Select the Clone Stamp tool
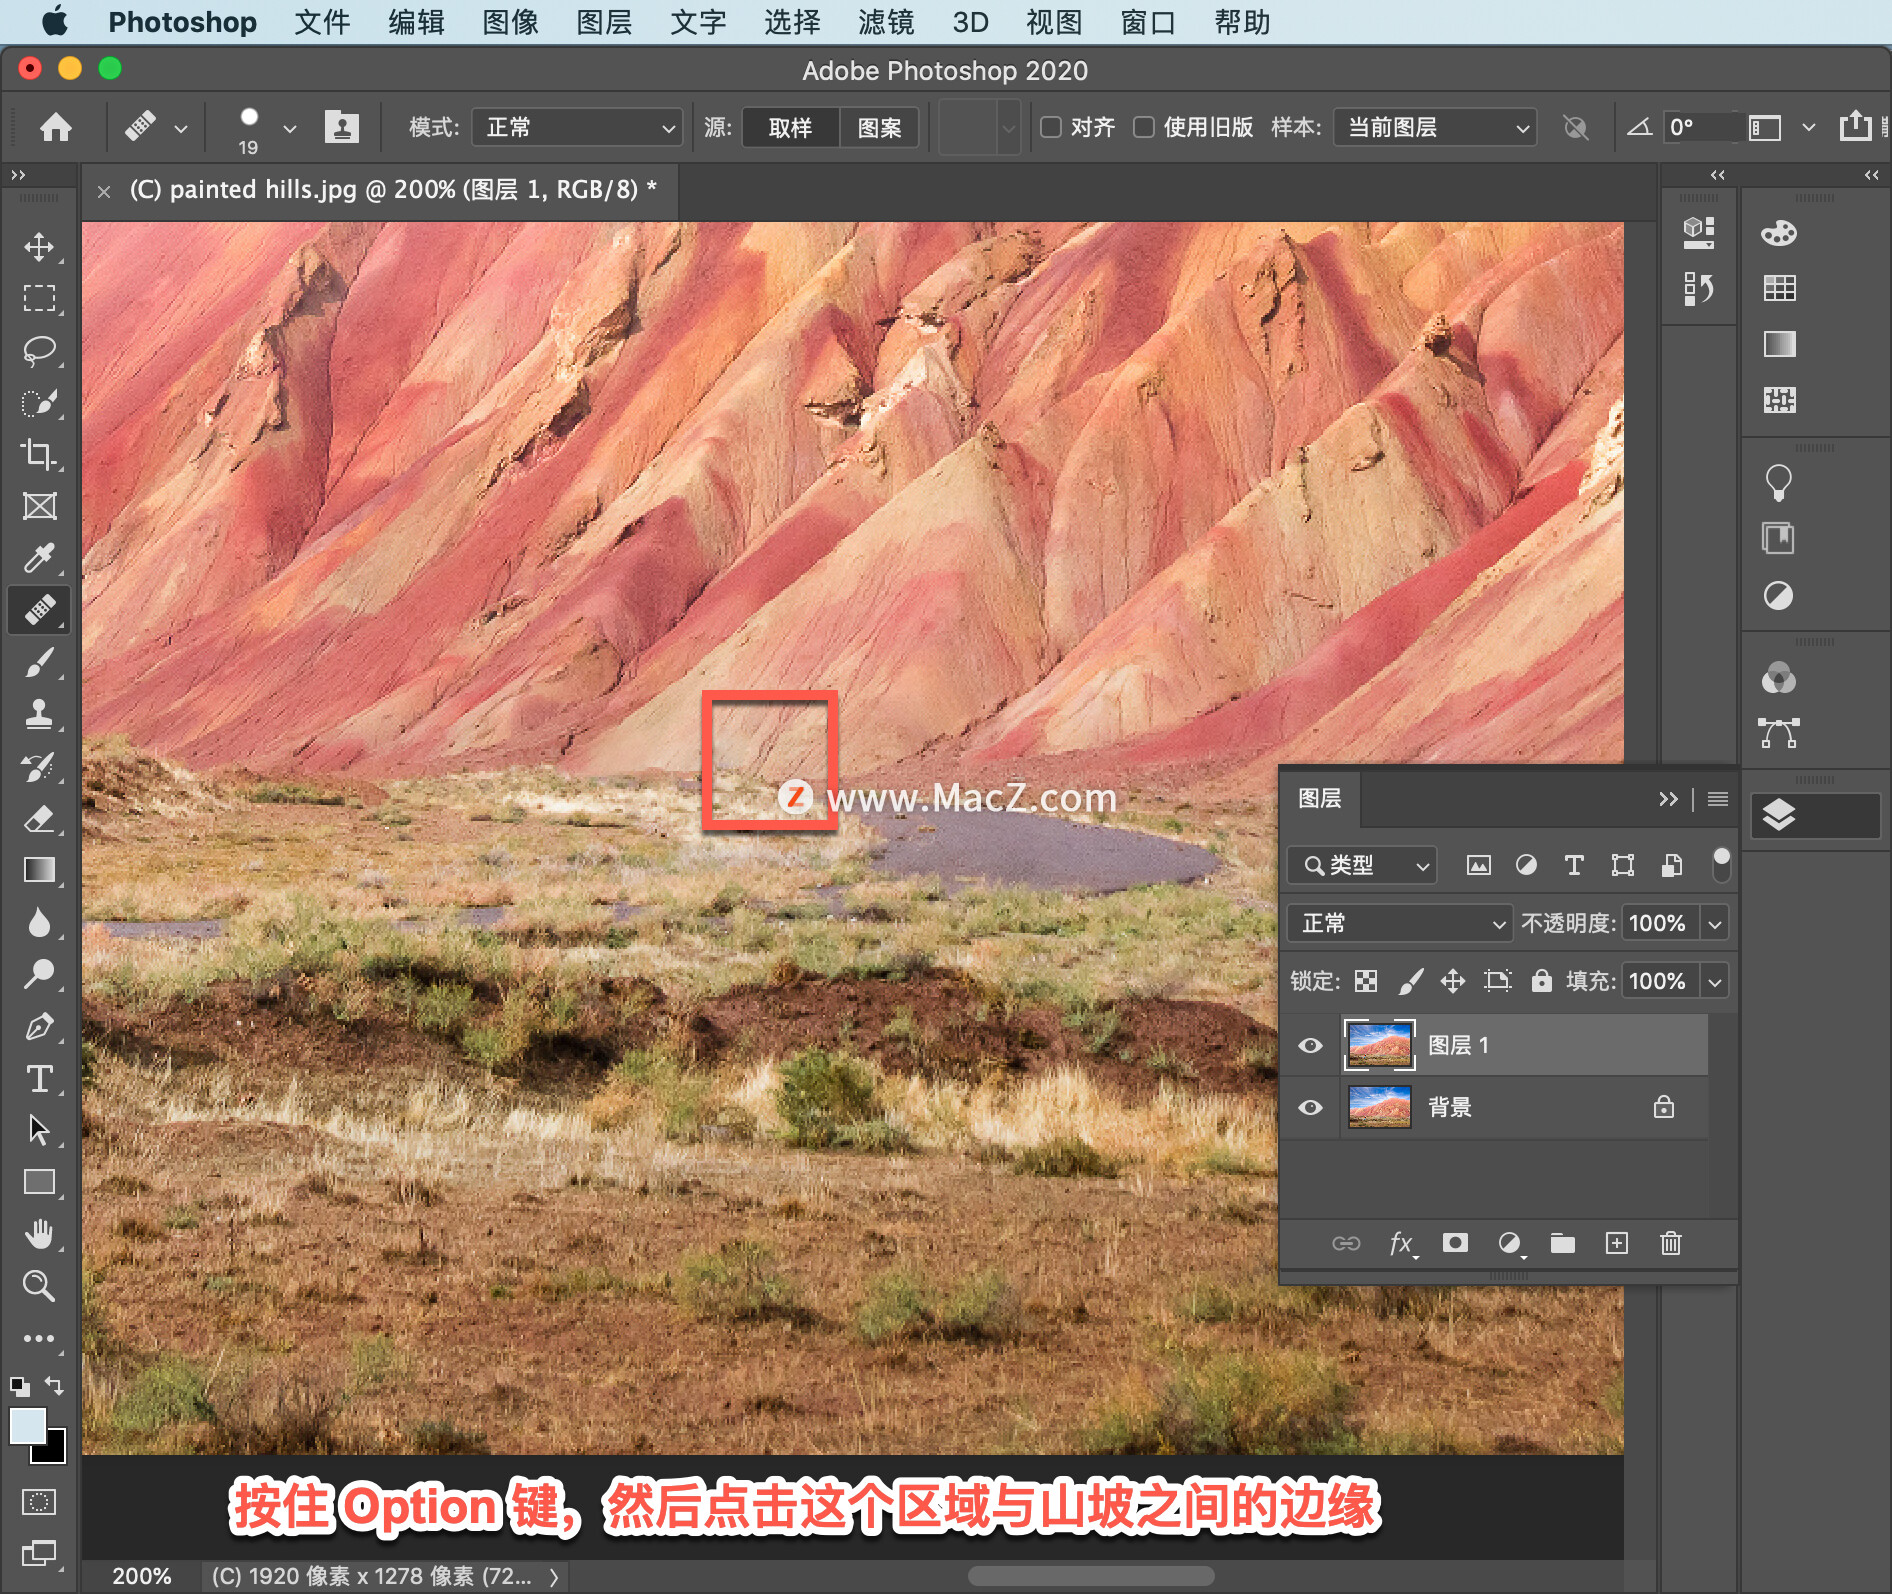The image size is (1892, 1594). coord(39,714)
